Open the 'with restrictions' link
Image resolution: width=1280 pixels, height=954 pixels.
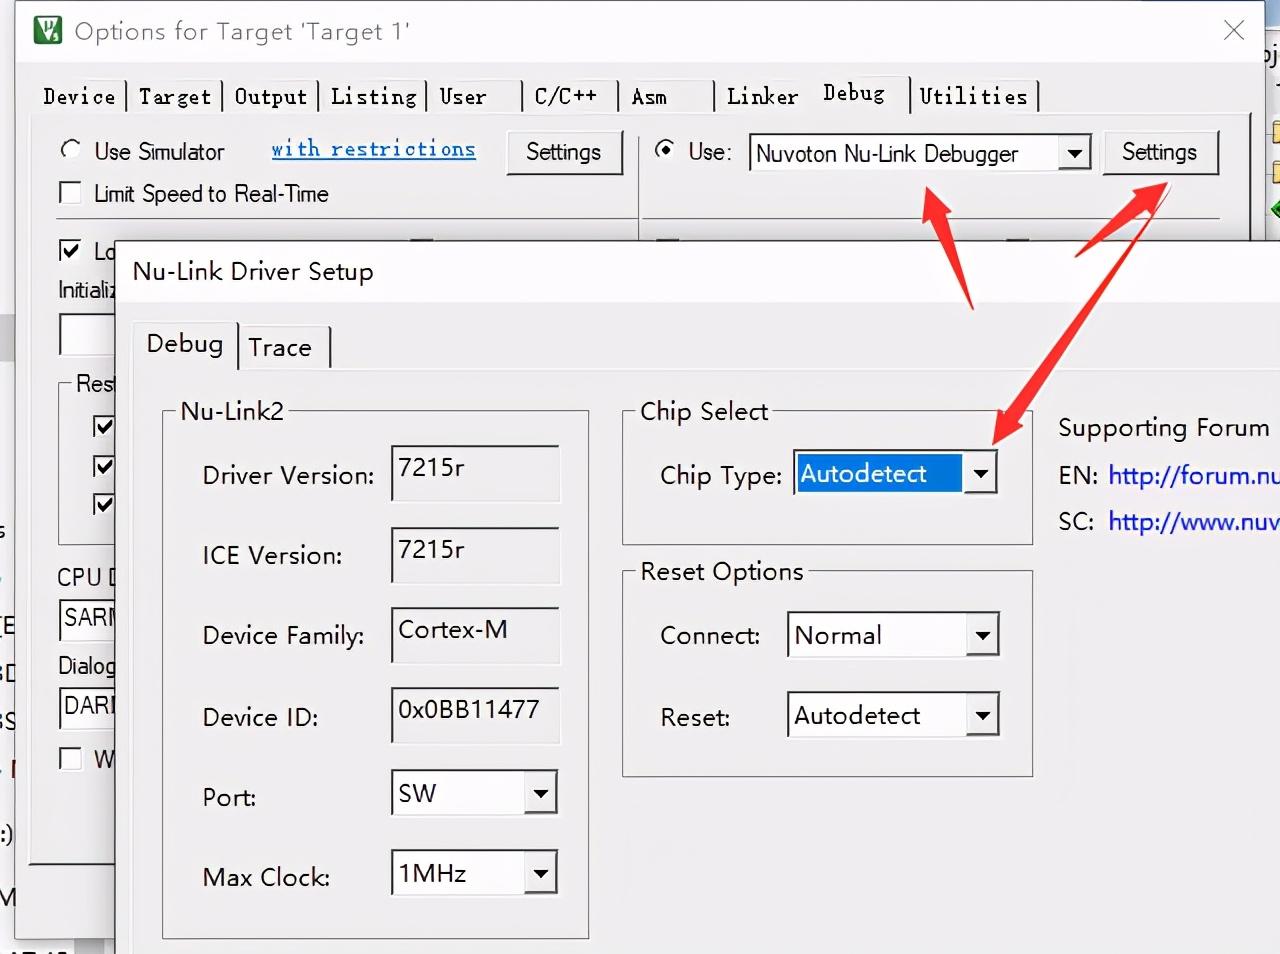[x=373, y=149]
